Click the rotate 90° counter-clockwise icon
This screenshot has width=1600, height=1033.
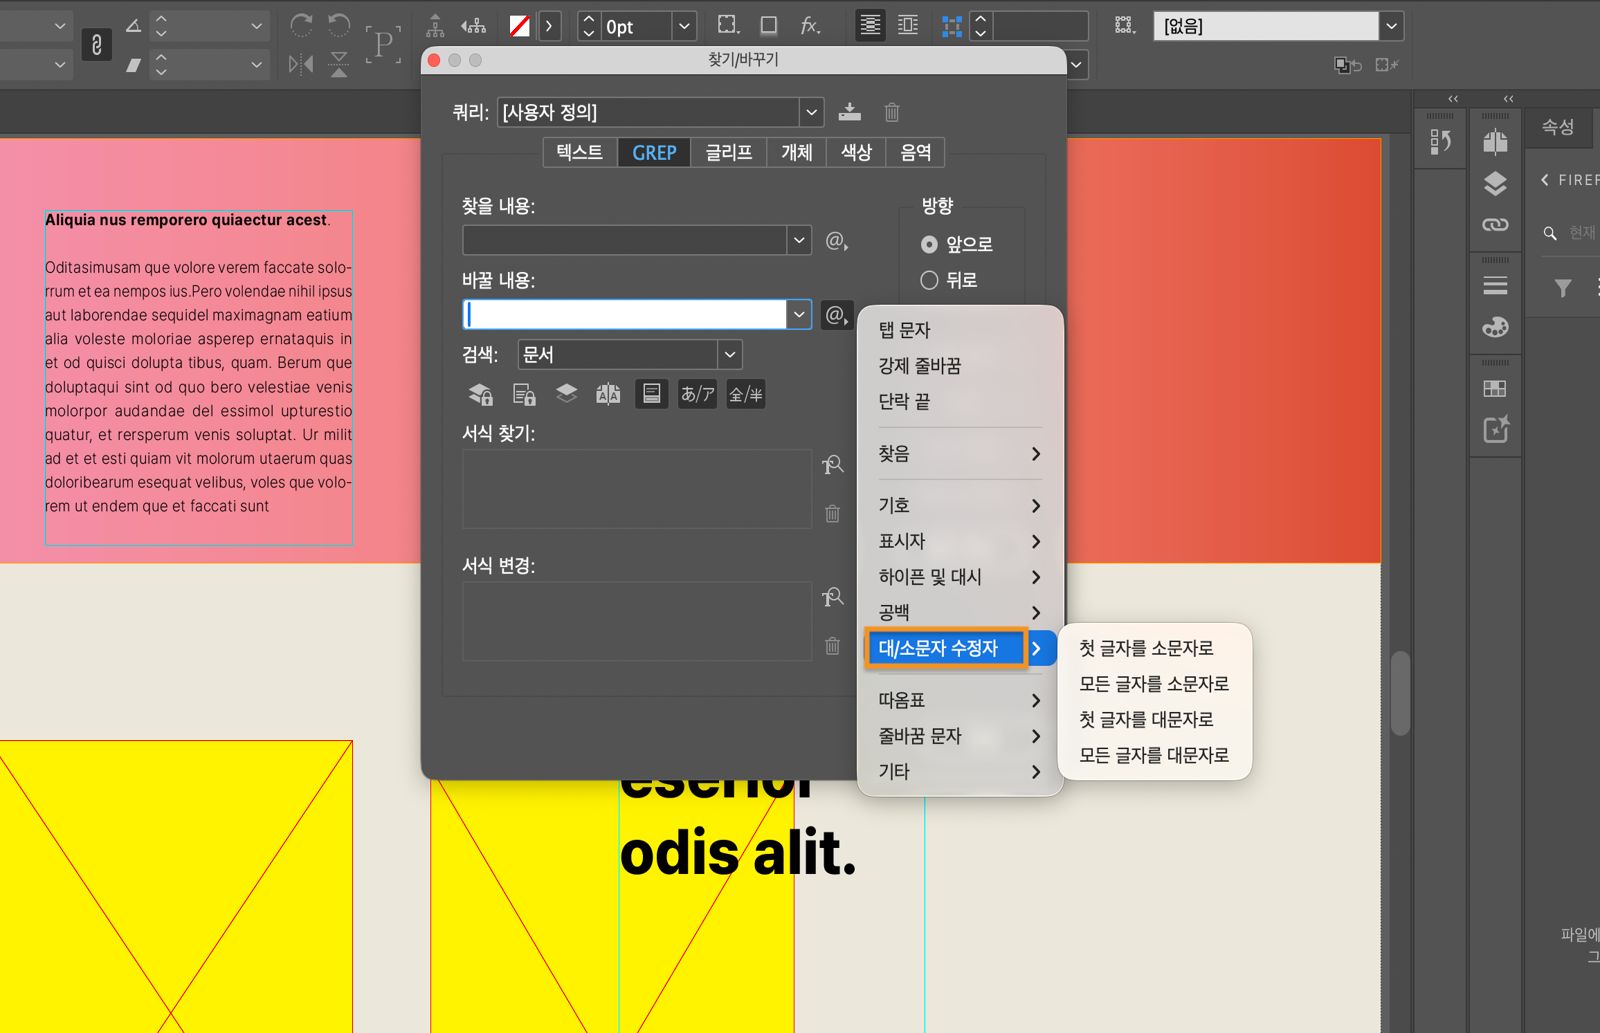[x=339, y=25]
